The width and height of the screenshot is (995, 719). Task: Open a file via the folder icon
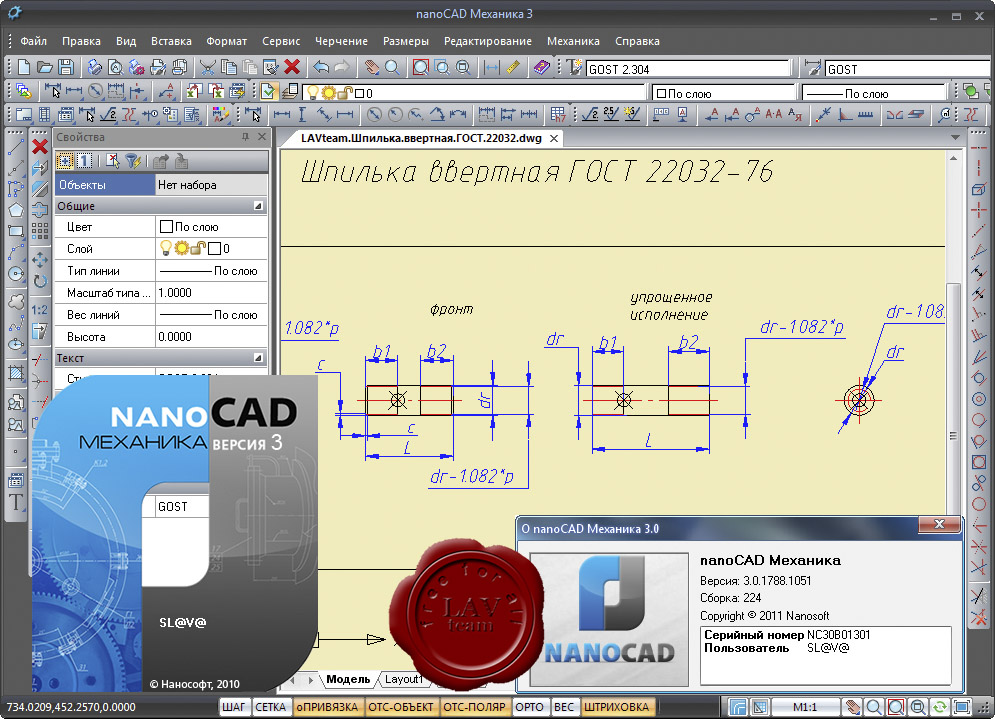44,67
